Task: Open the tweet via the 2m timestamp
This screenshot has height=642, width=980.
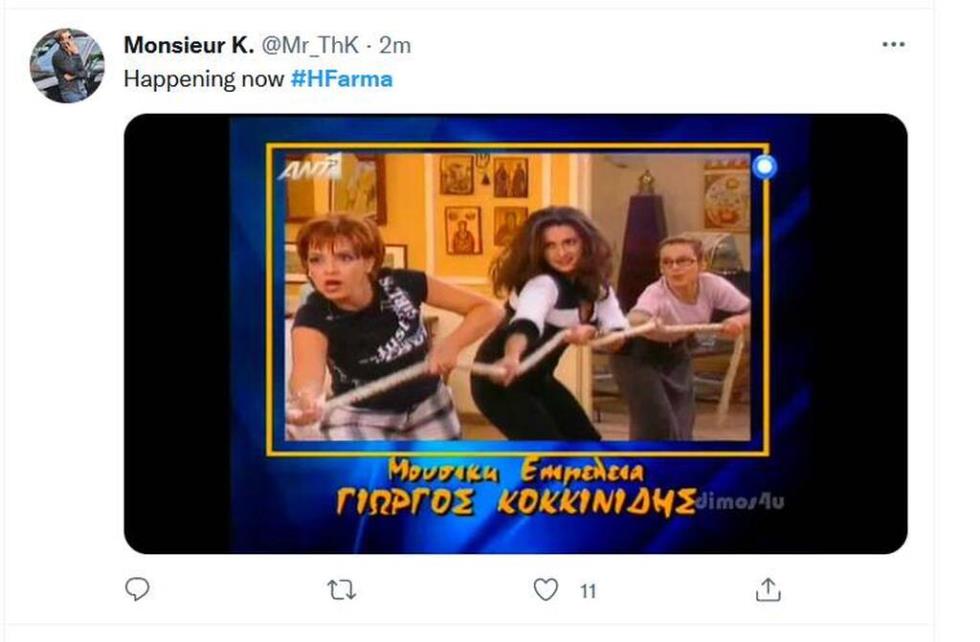Action: (395, 45)
